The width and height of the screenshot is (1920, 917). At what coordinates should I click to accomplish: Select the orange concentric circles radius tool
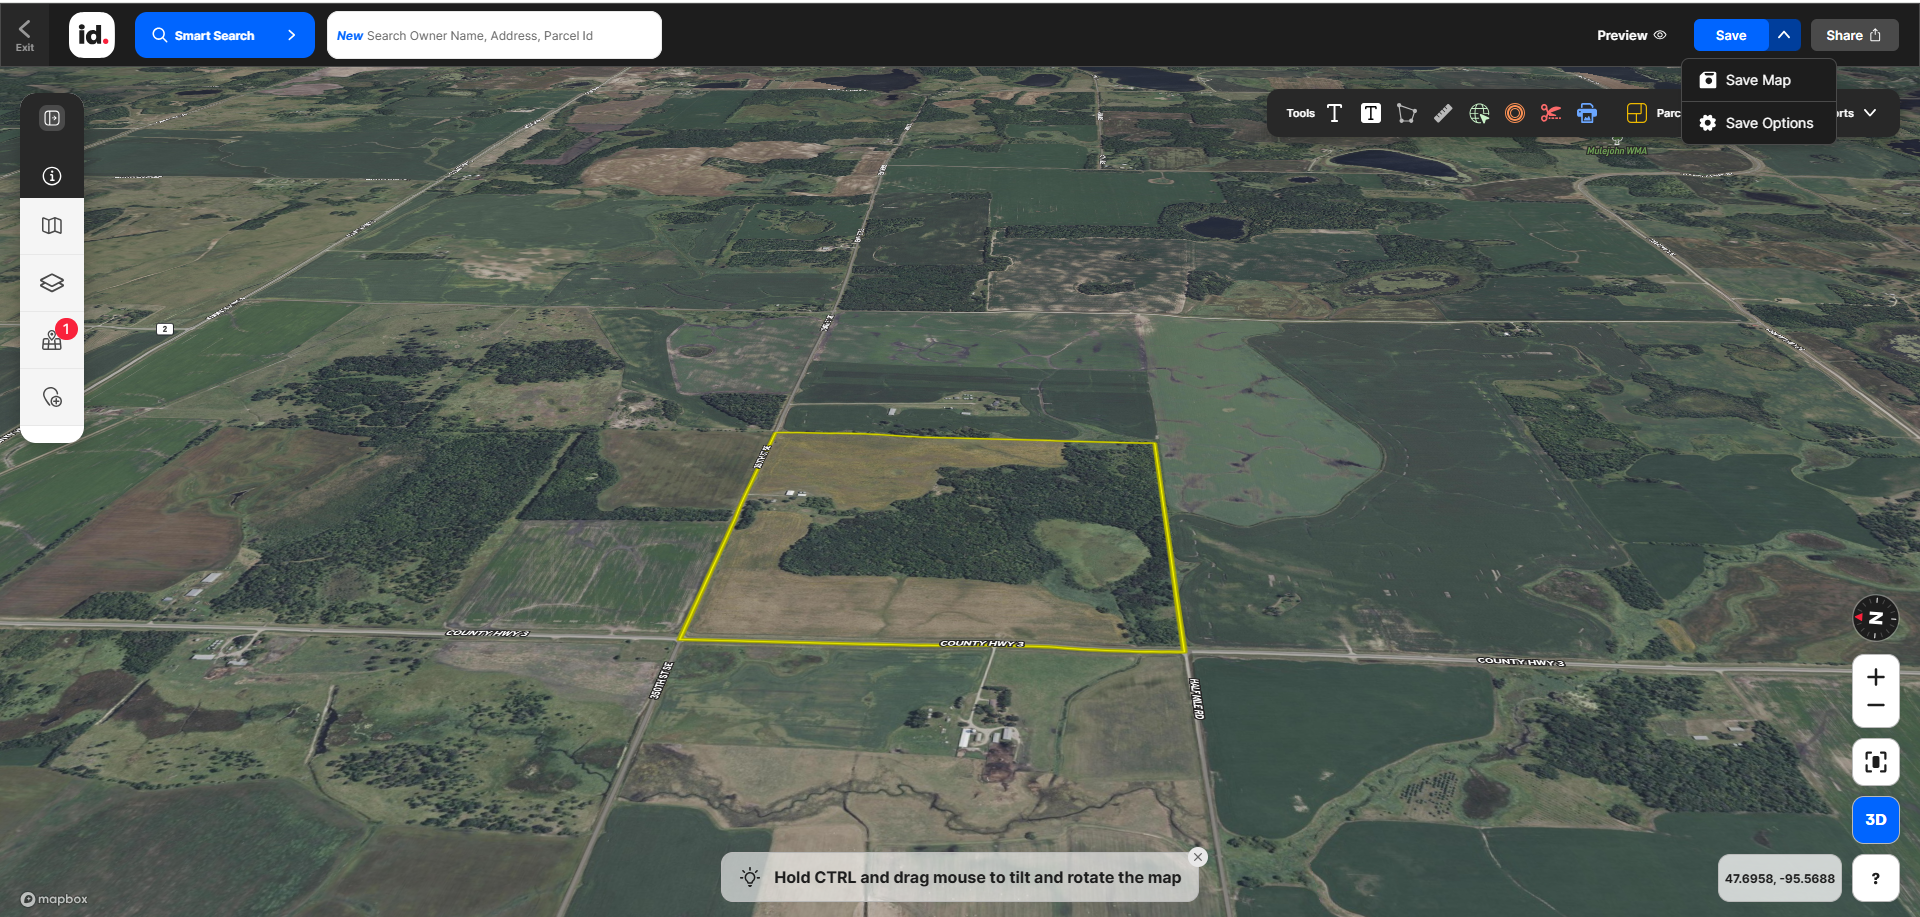tap(1515, 113)
